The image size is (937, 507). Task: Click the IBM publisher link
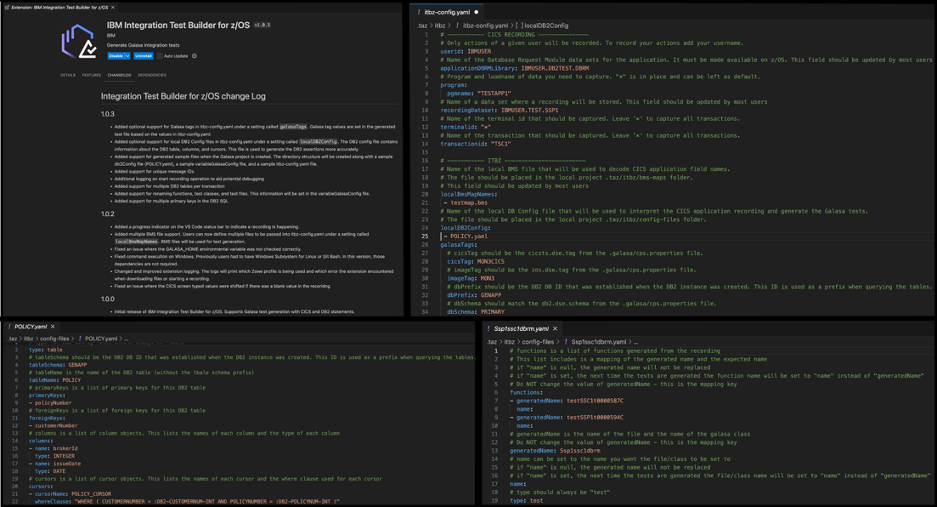point(111,36)
